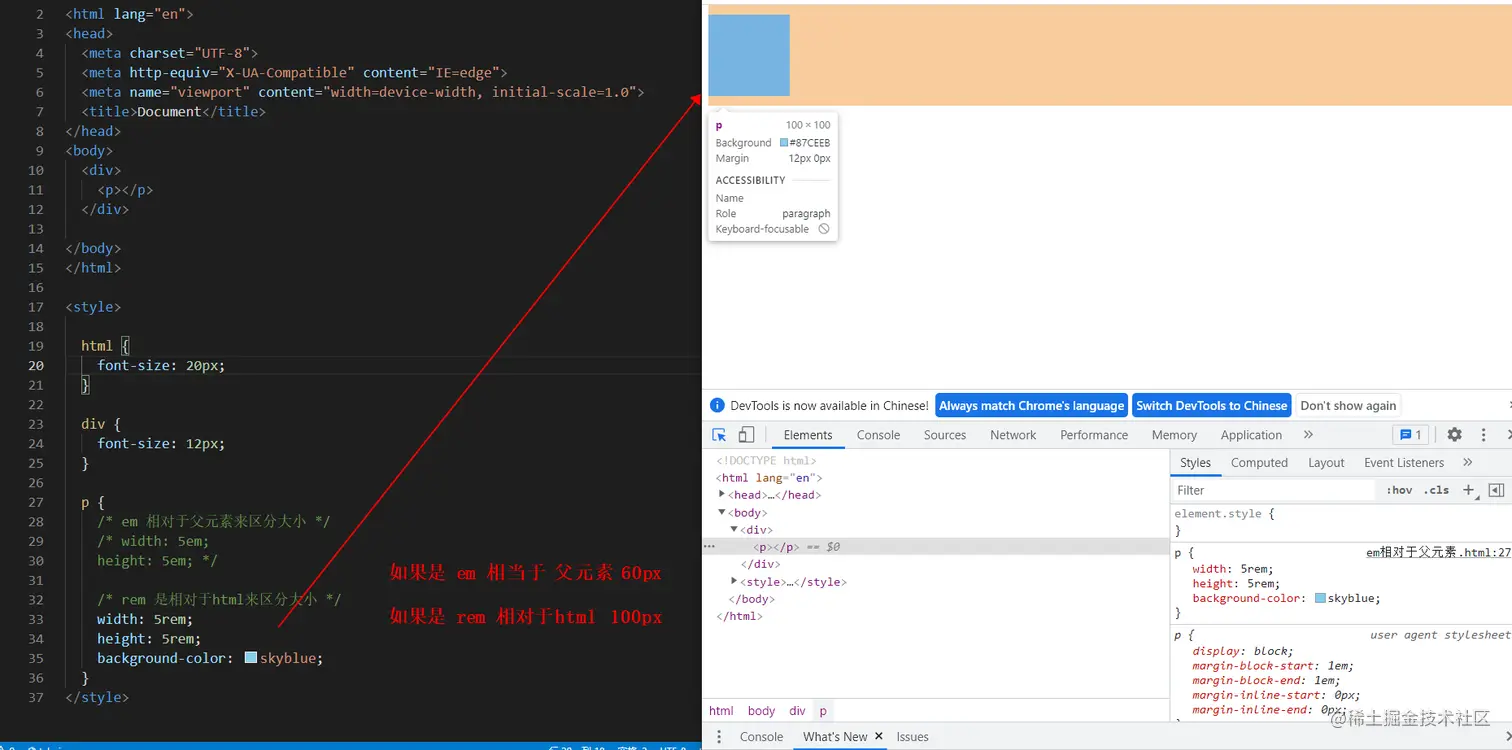
Task: Toggle the device toolbar icon
Action: click(x=746, y=435)
